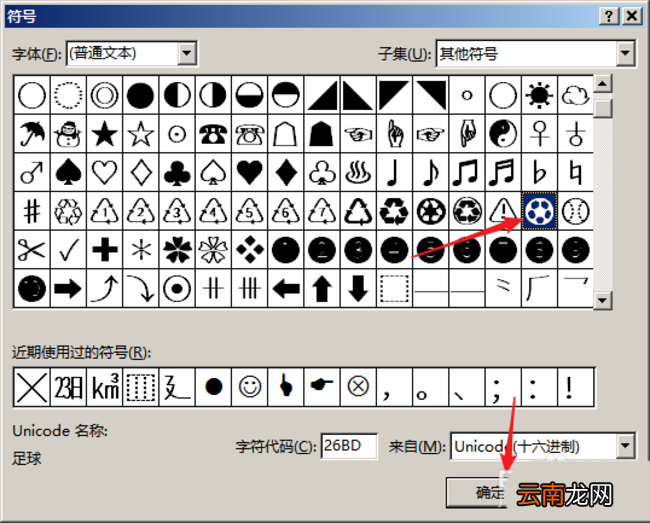Select the right black arrow symbol

pyautogui.click(x=68, y=288)
